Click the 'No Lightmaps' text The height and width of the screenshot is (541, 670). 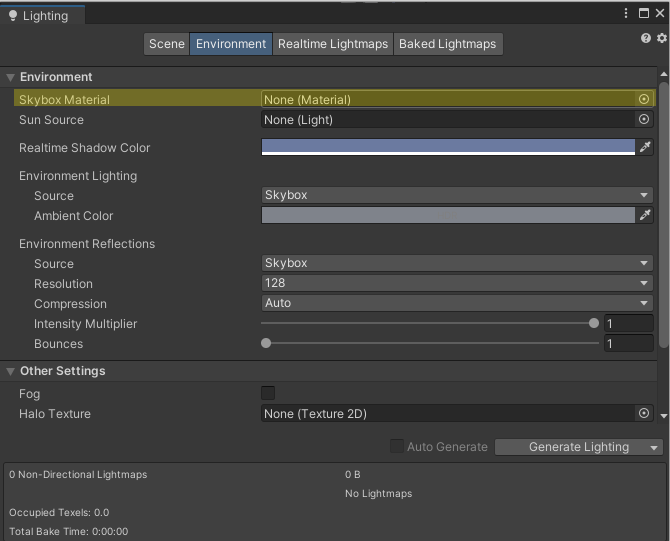(379, 494)
